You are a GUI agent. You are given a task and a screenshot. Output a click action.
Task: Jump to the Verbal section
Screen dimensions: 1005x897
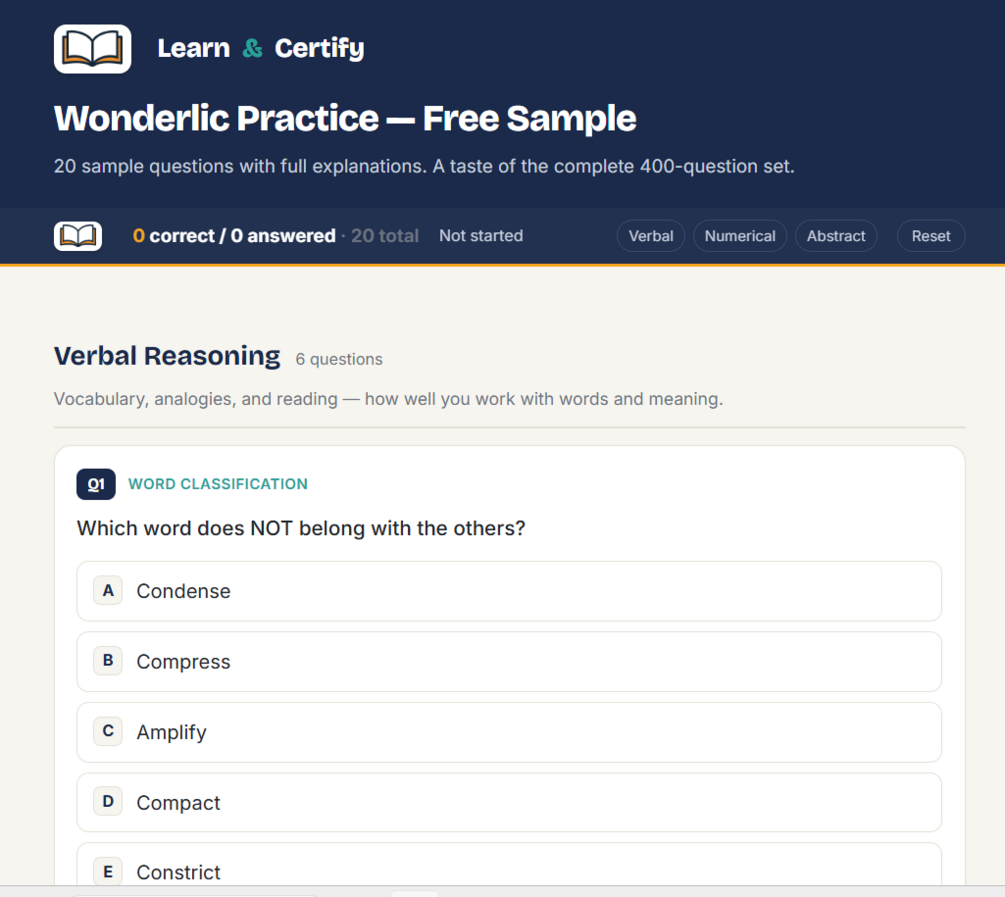651,236
